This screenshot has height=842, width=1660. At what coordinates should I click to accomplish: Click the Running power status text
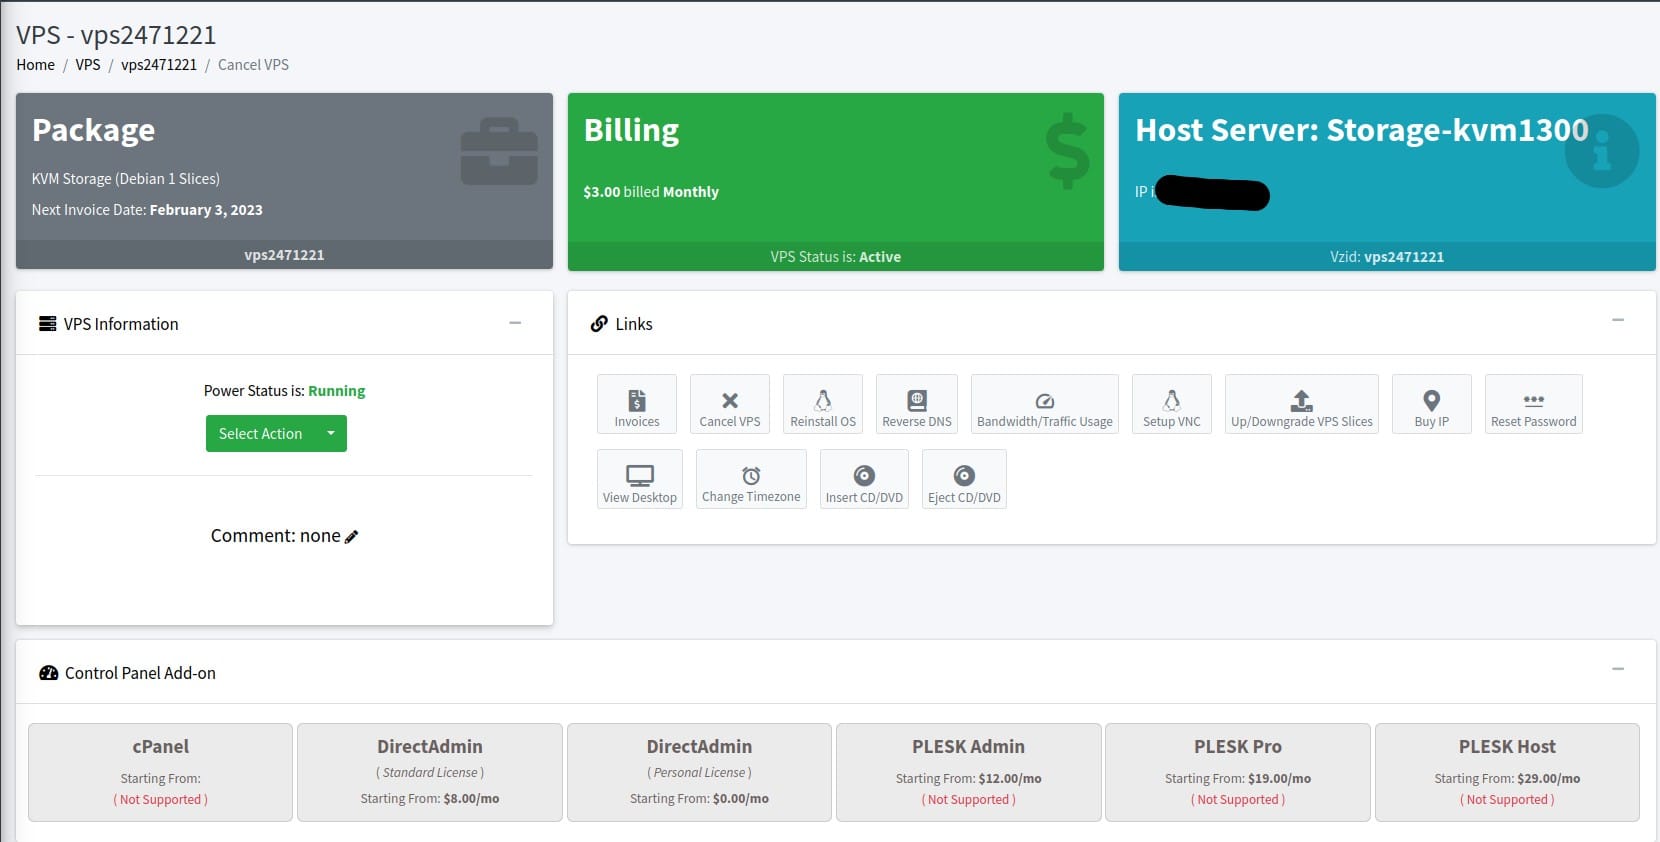[336, 391]
